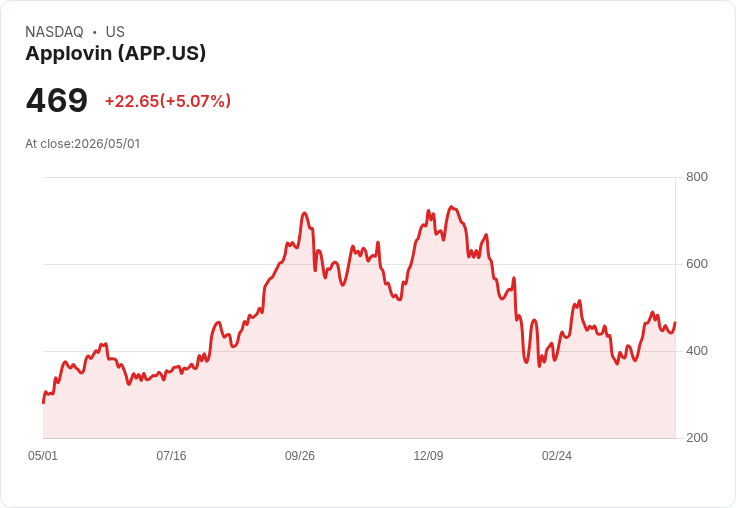Click the 05/01 date label on x-axis

pos(43,456)
